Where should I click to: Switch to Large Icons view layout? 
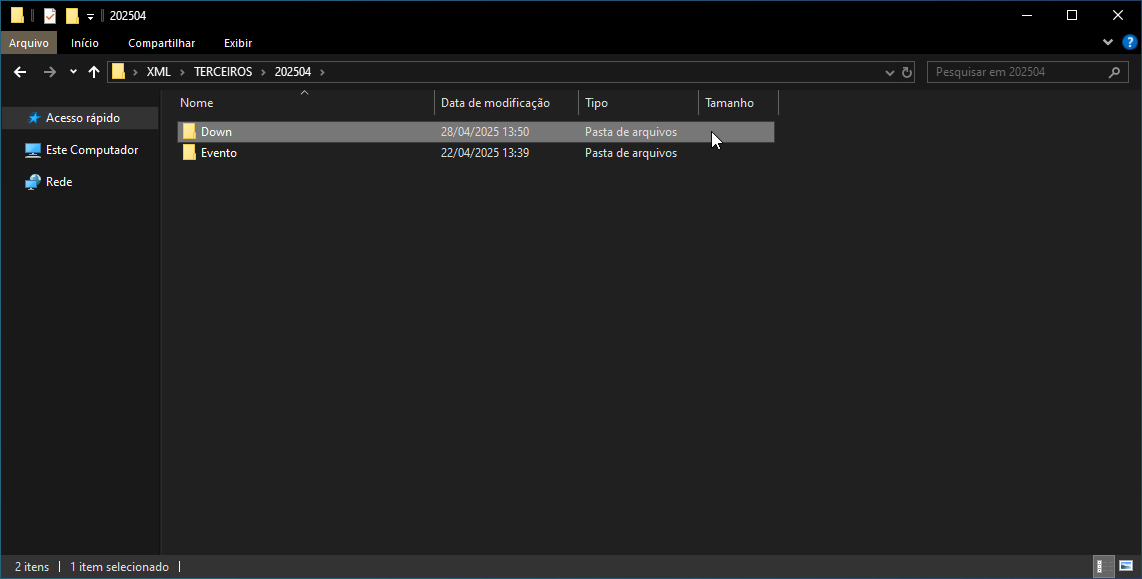click(1125, 567)
